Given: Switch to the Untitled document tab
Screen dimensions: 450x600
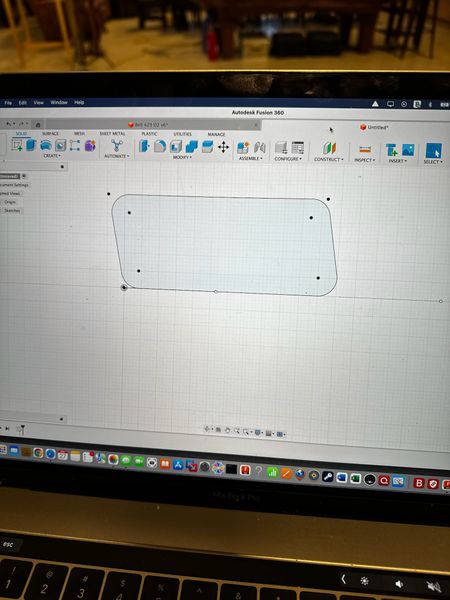Looking at the screenshot, I should click(374, 127).
